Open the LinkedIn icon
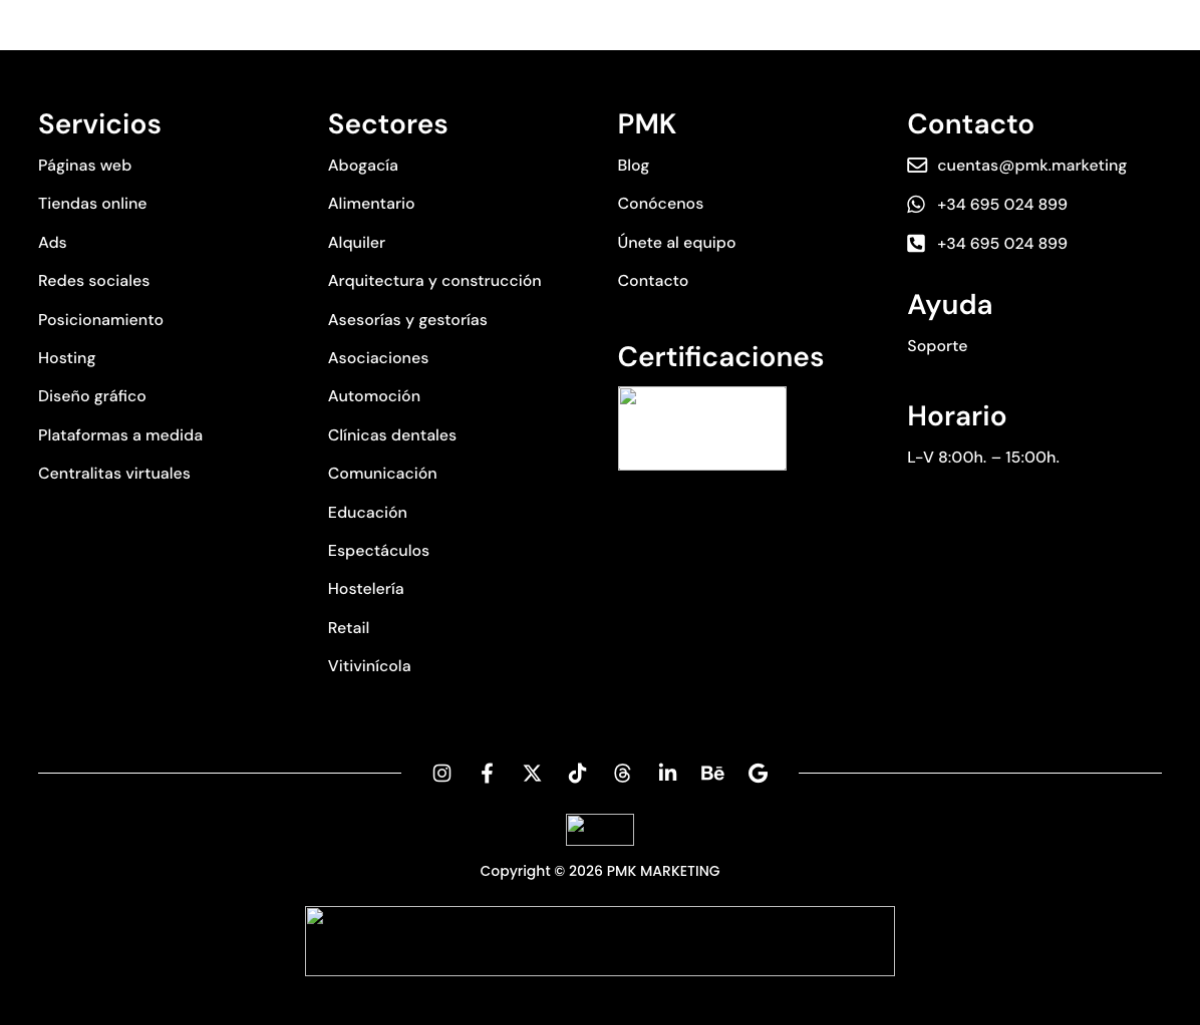Viewport: 1200px width, 1025px height. [x=667, y=773]
